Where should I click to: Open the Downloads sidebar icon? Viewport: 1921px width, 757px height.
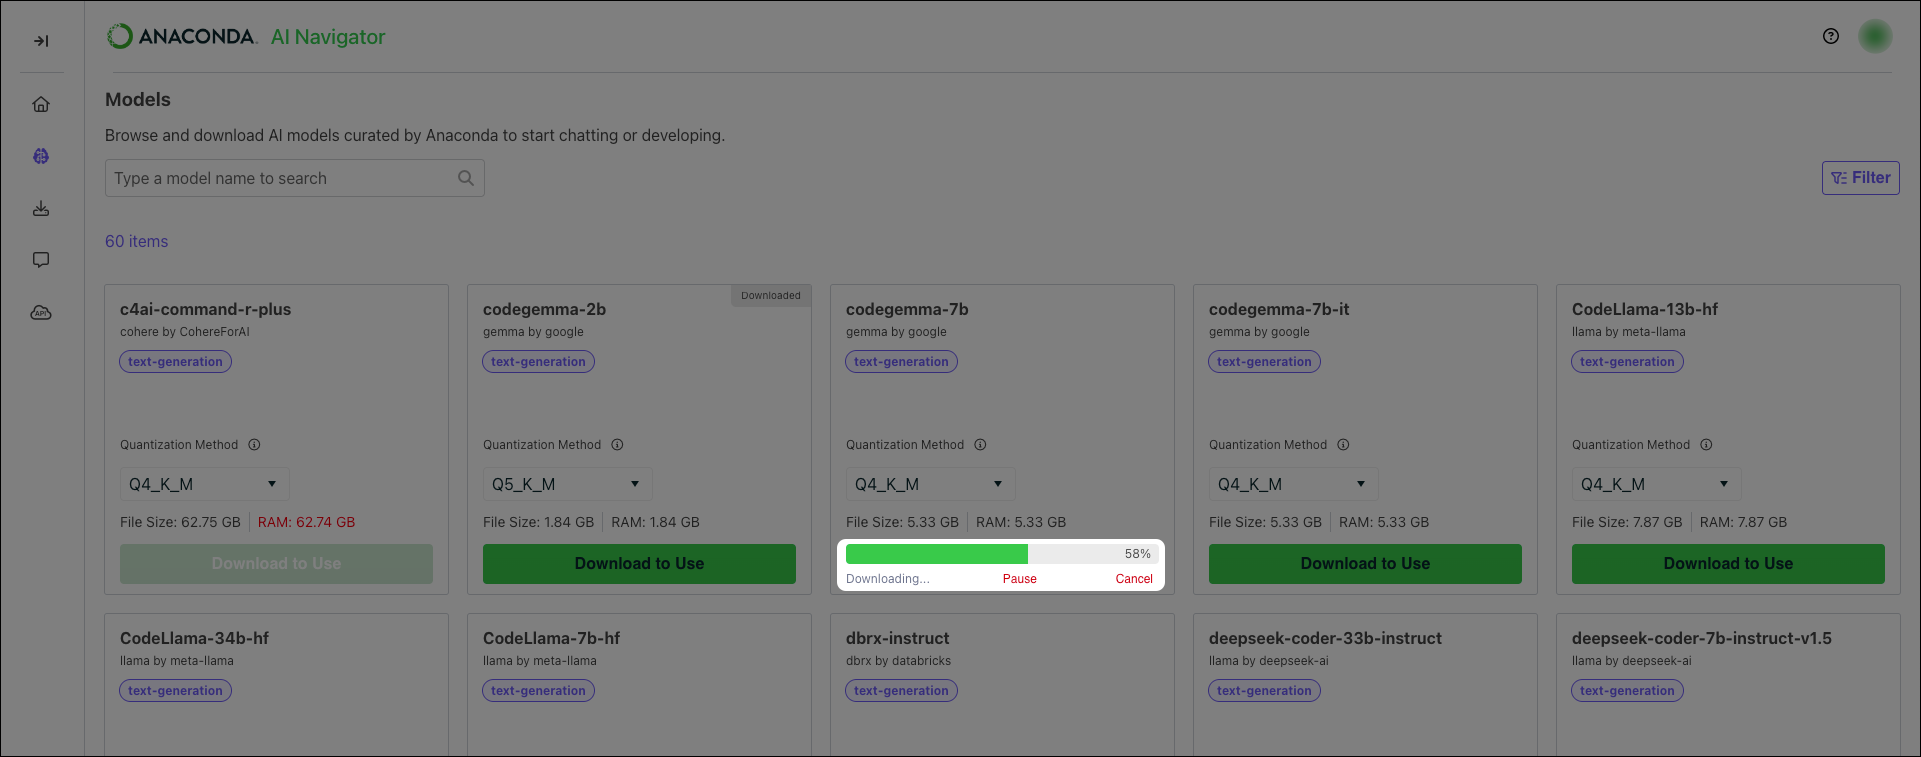pos(41,208)
